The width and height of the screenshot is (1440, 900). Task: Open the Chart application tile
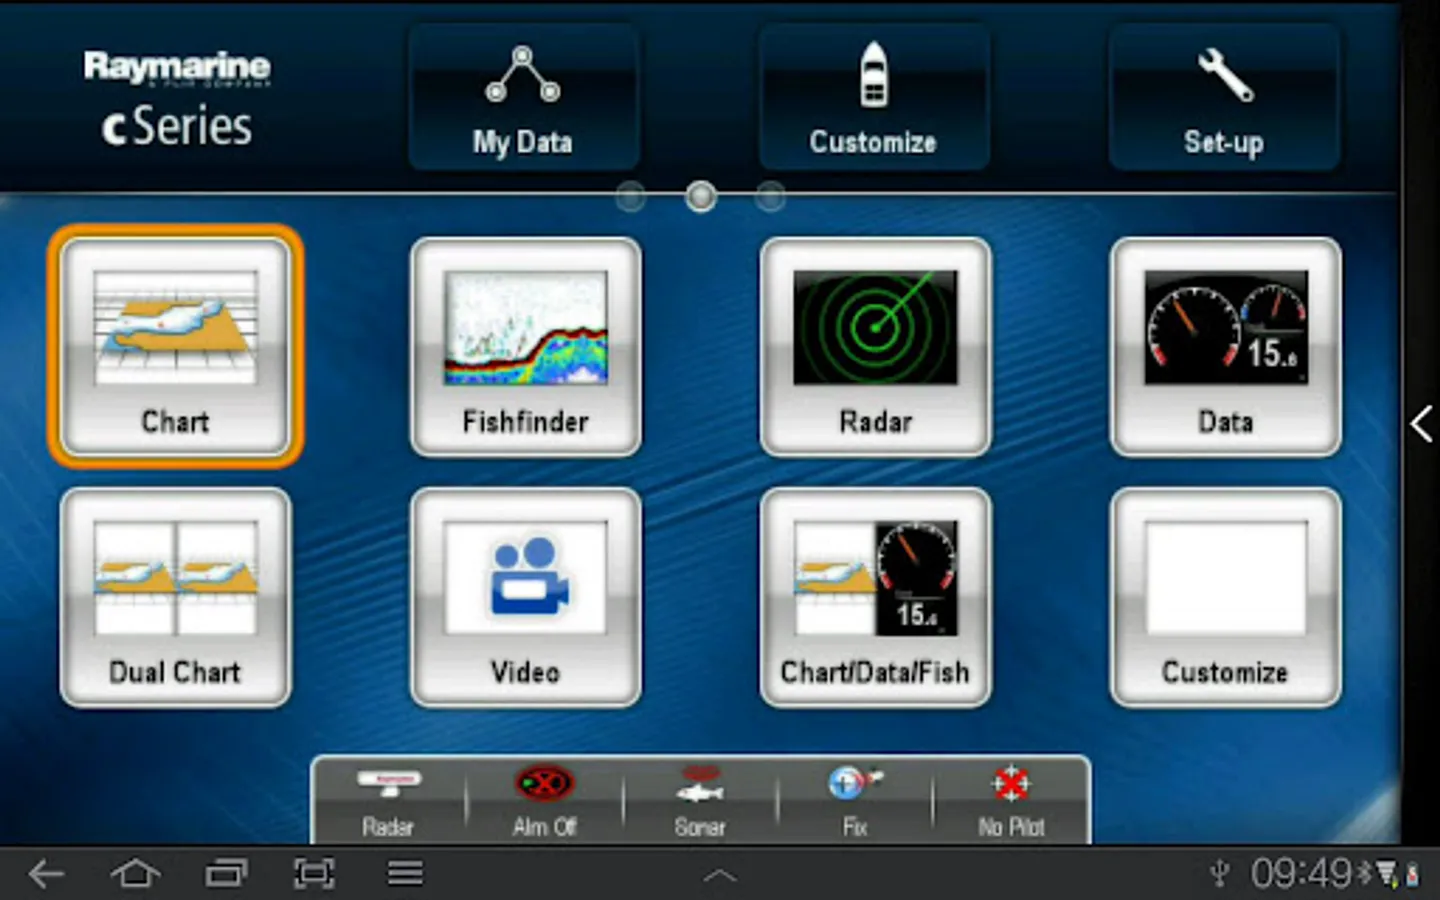tap(175, 346)
